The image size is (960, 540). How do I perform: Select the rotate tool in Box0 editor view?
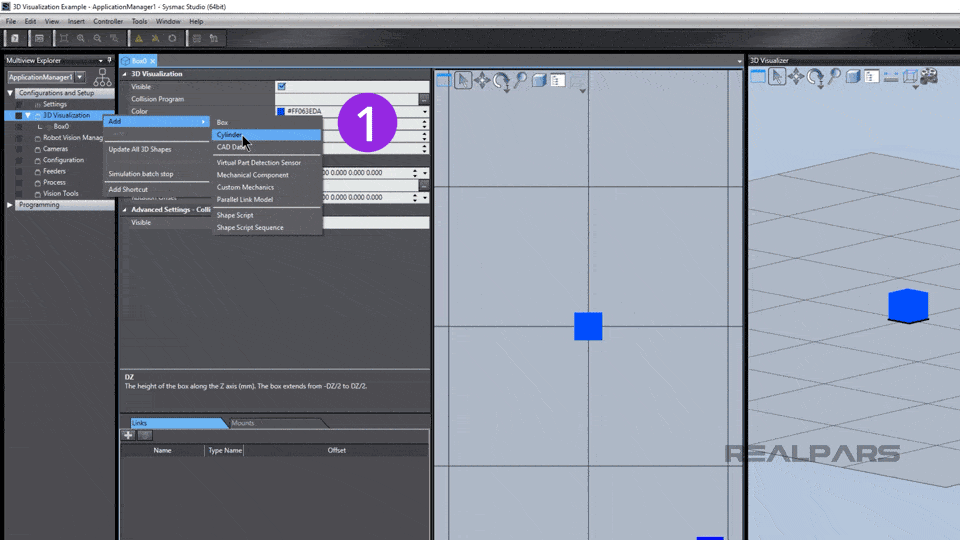(x=501, y=81)
